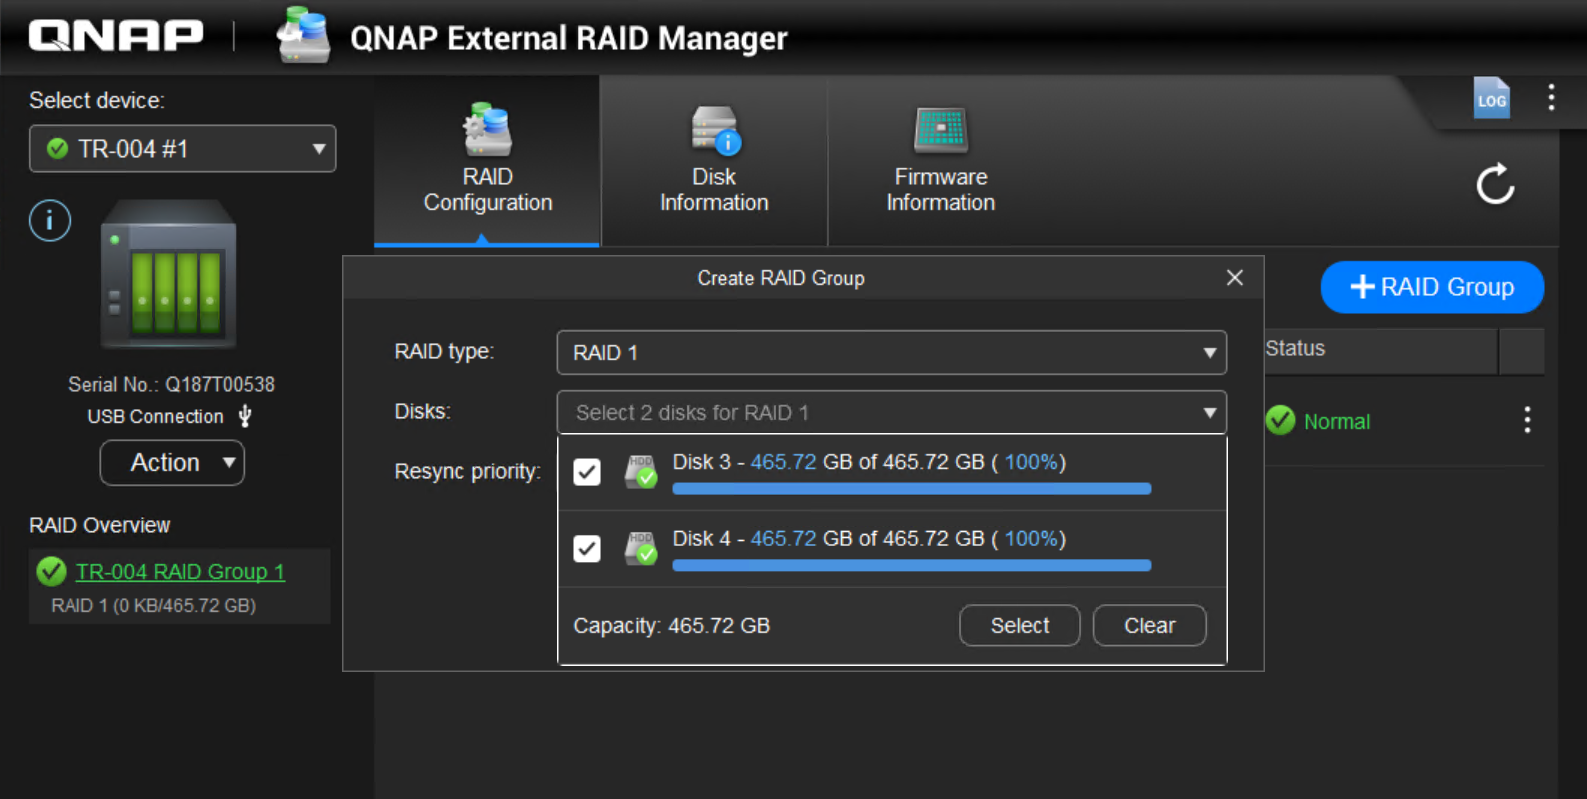Open the top-right three-dot menu

click(x=1551, y=97)
